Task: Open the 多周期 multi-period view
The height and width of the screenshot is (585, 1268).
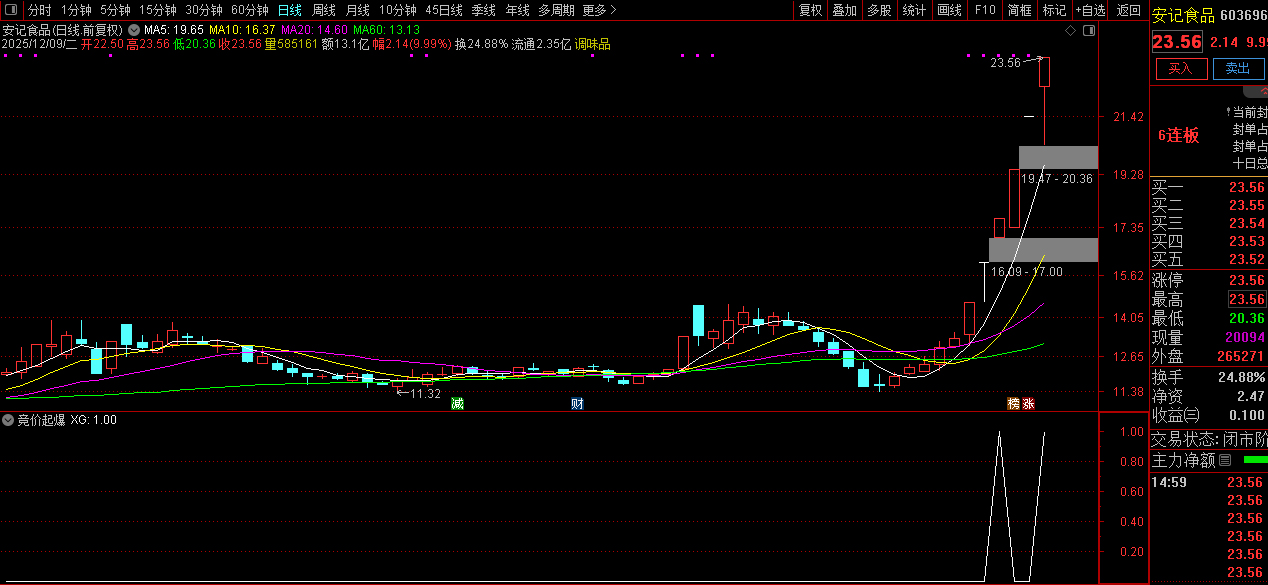Action: click(x=556, y=10)
